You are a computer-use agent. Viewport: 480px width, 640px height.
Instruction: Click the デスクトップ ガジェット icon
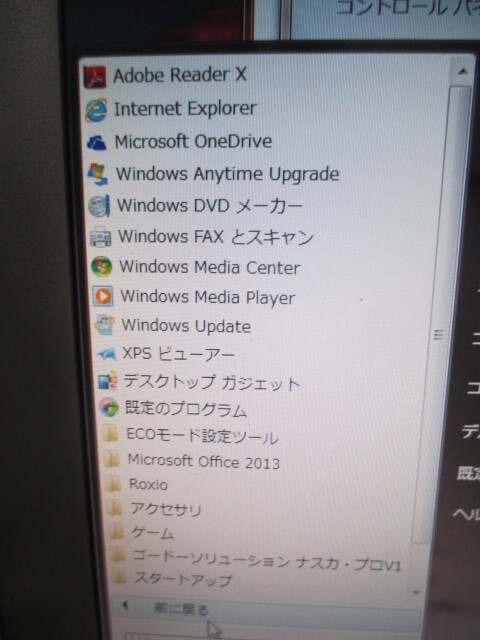click(108, 381)
